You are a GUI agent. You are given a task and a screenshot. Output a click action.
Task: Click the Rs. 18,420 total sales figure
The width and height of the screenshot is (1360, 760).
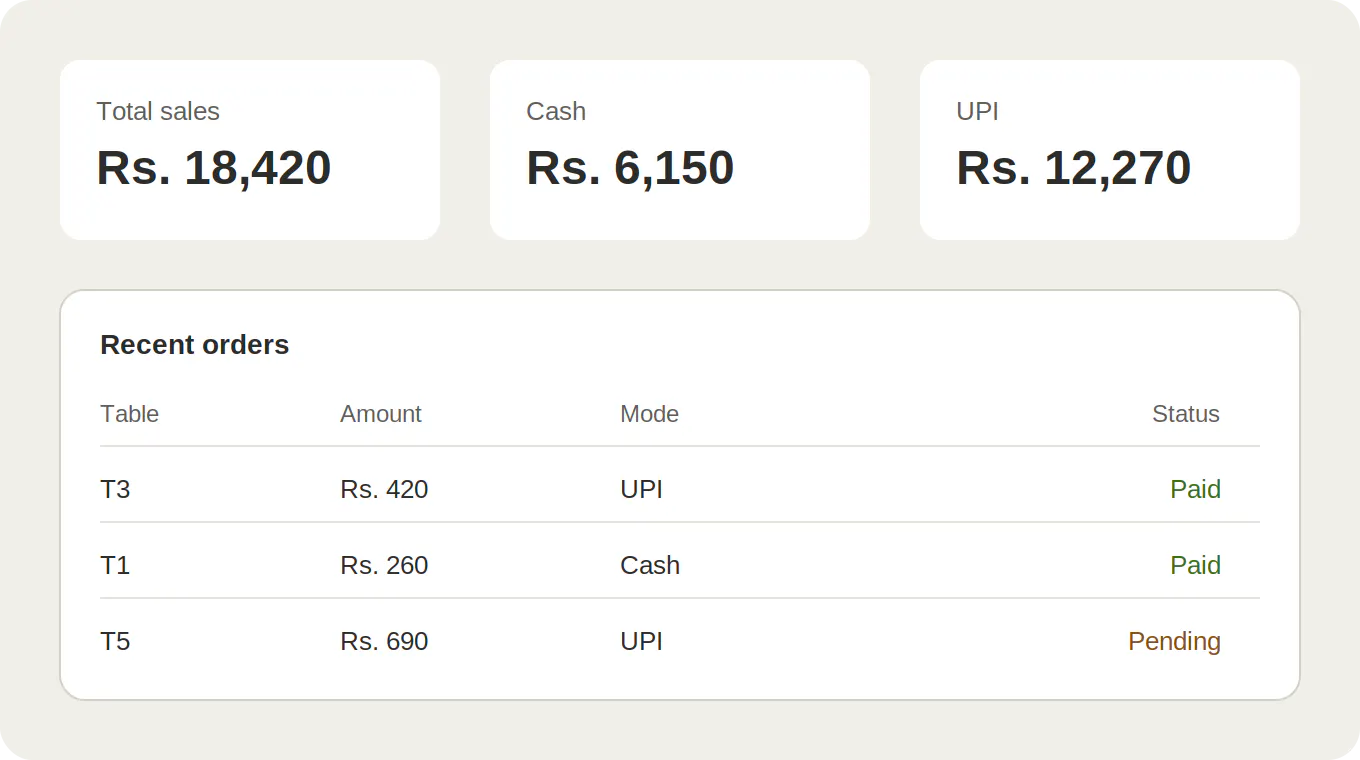click(214, 168)
